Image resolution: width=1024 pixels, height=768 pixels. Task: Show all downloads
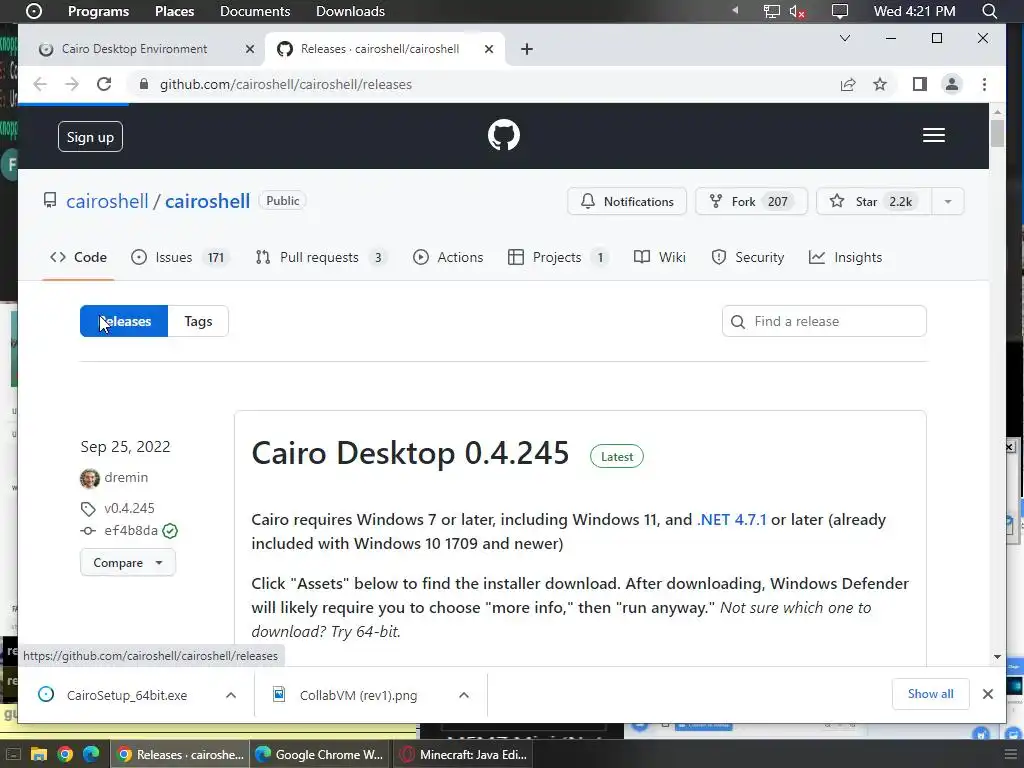tap(930, 694)
